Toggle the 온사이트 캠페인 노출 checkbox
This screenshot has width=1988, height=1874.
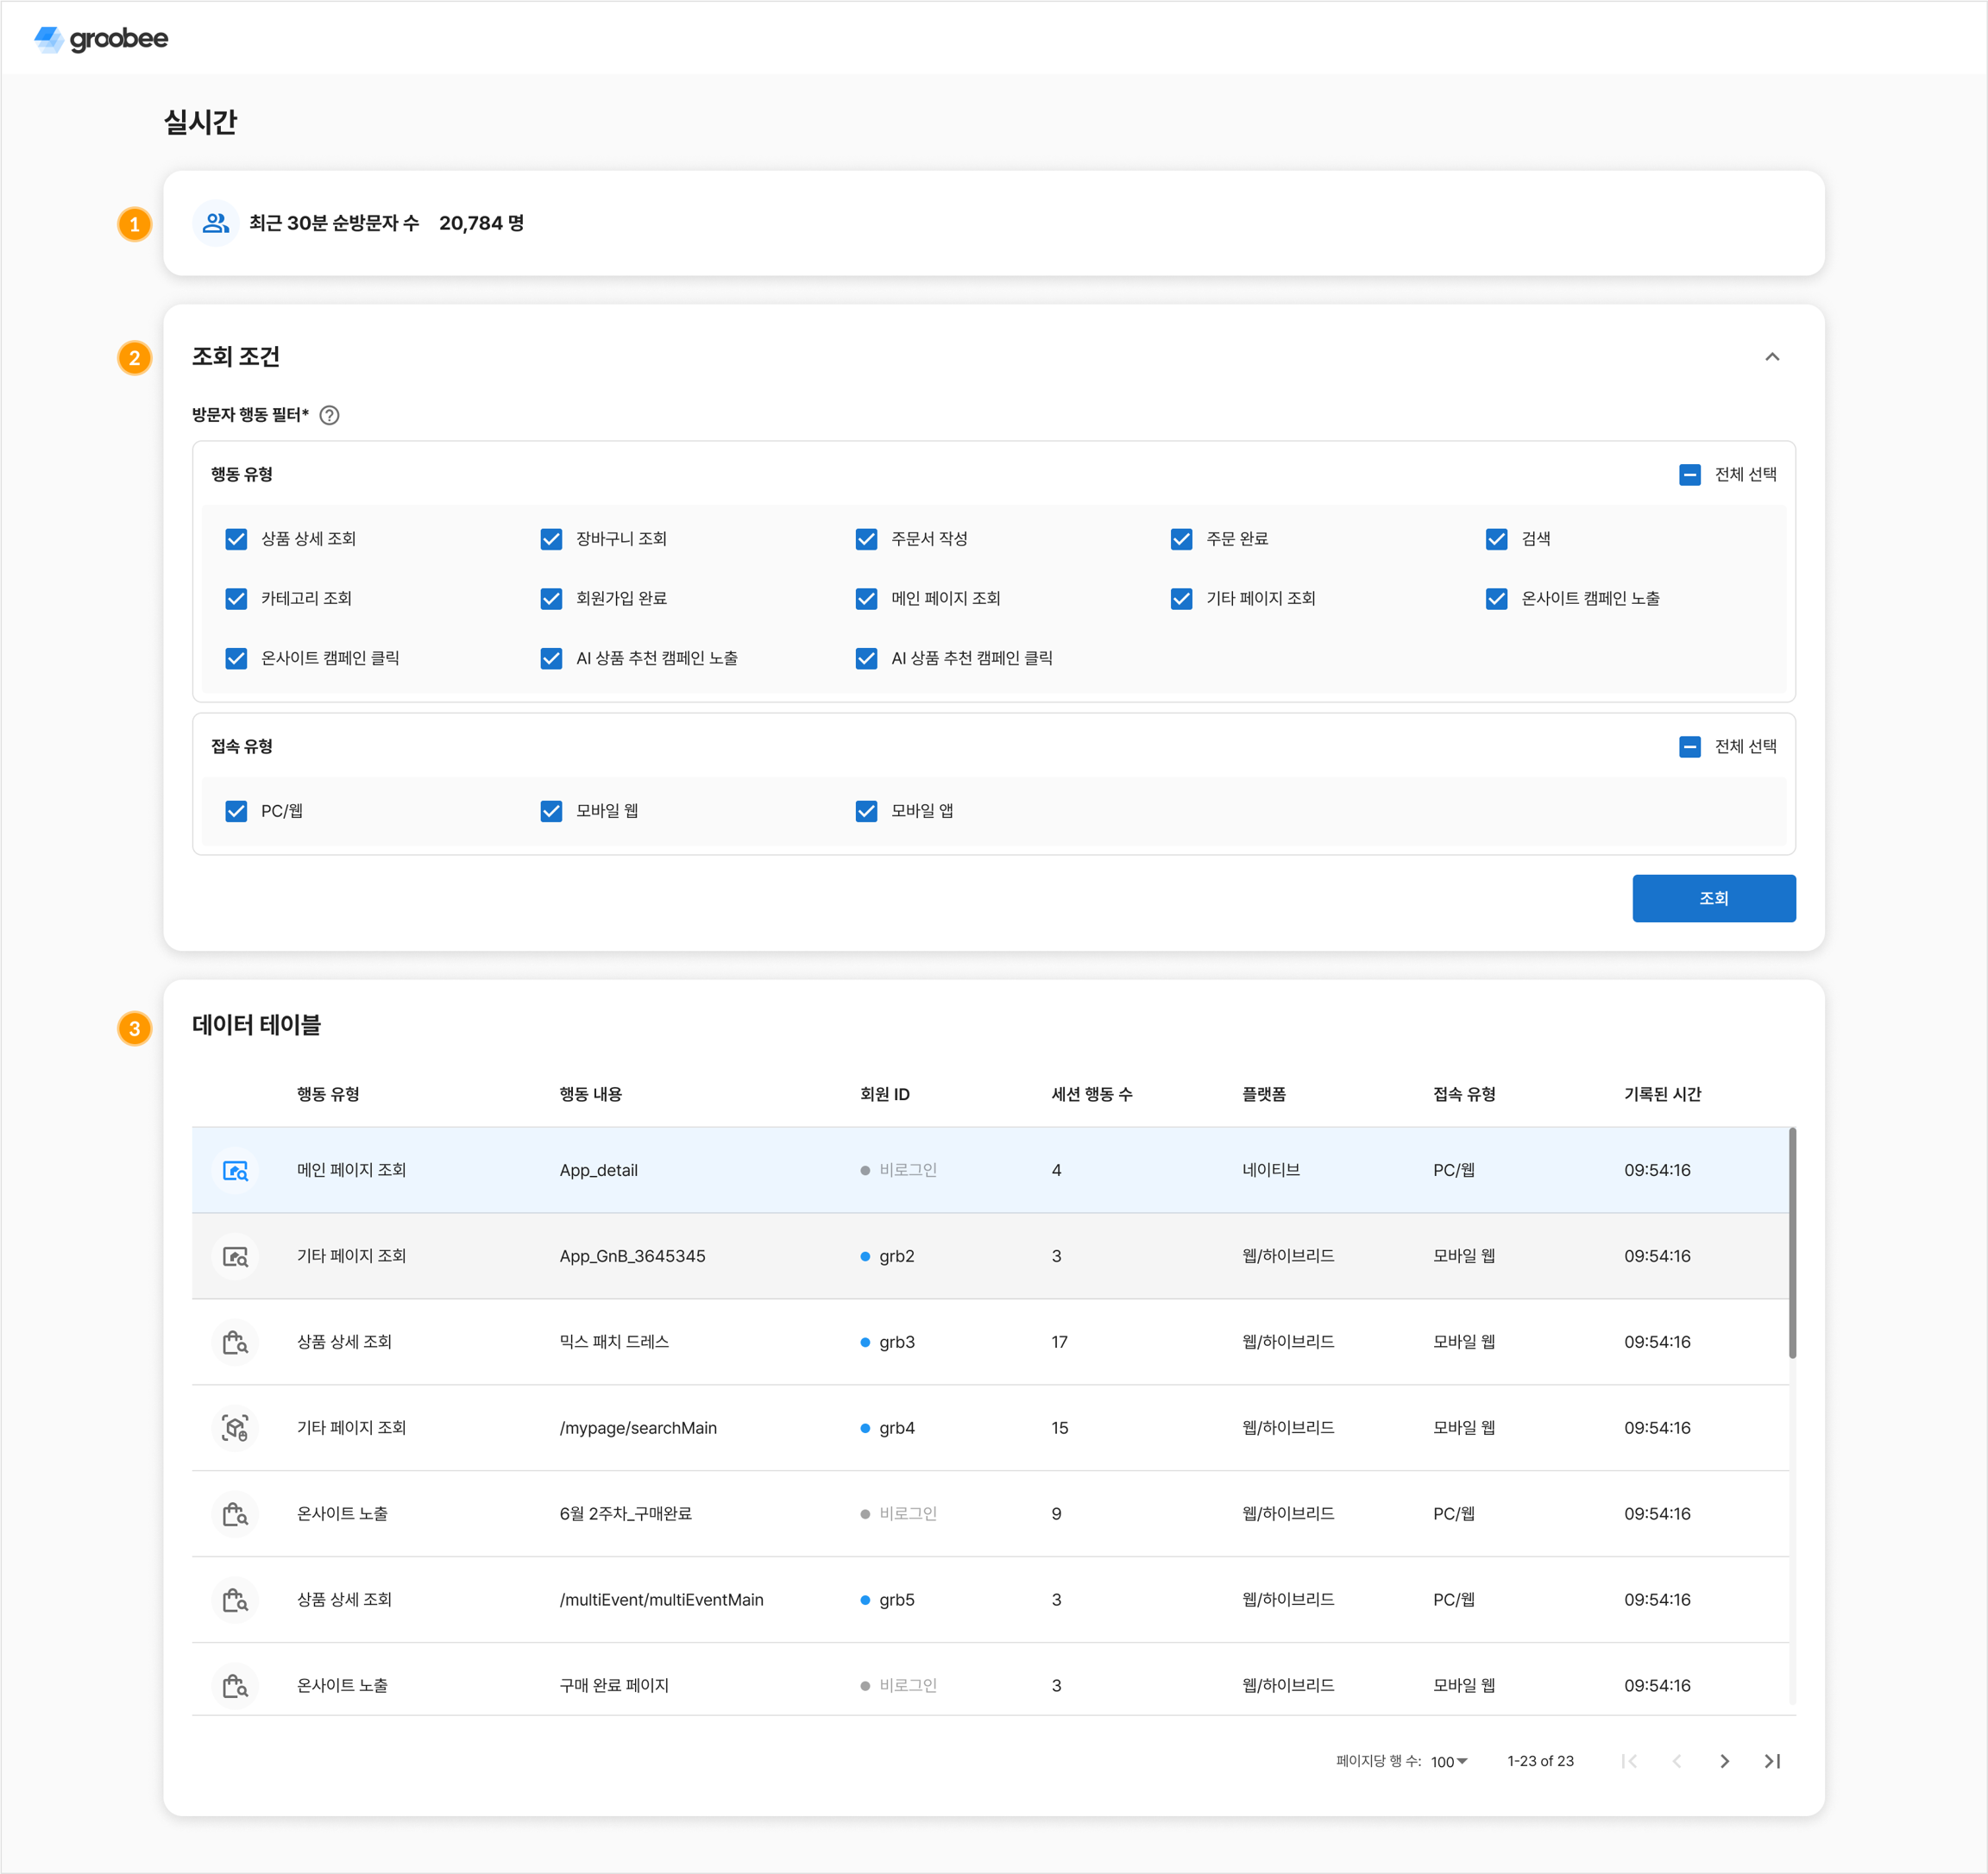[x=1496, y=599]
